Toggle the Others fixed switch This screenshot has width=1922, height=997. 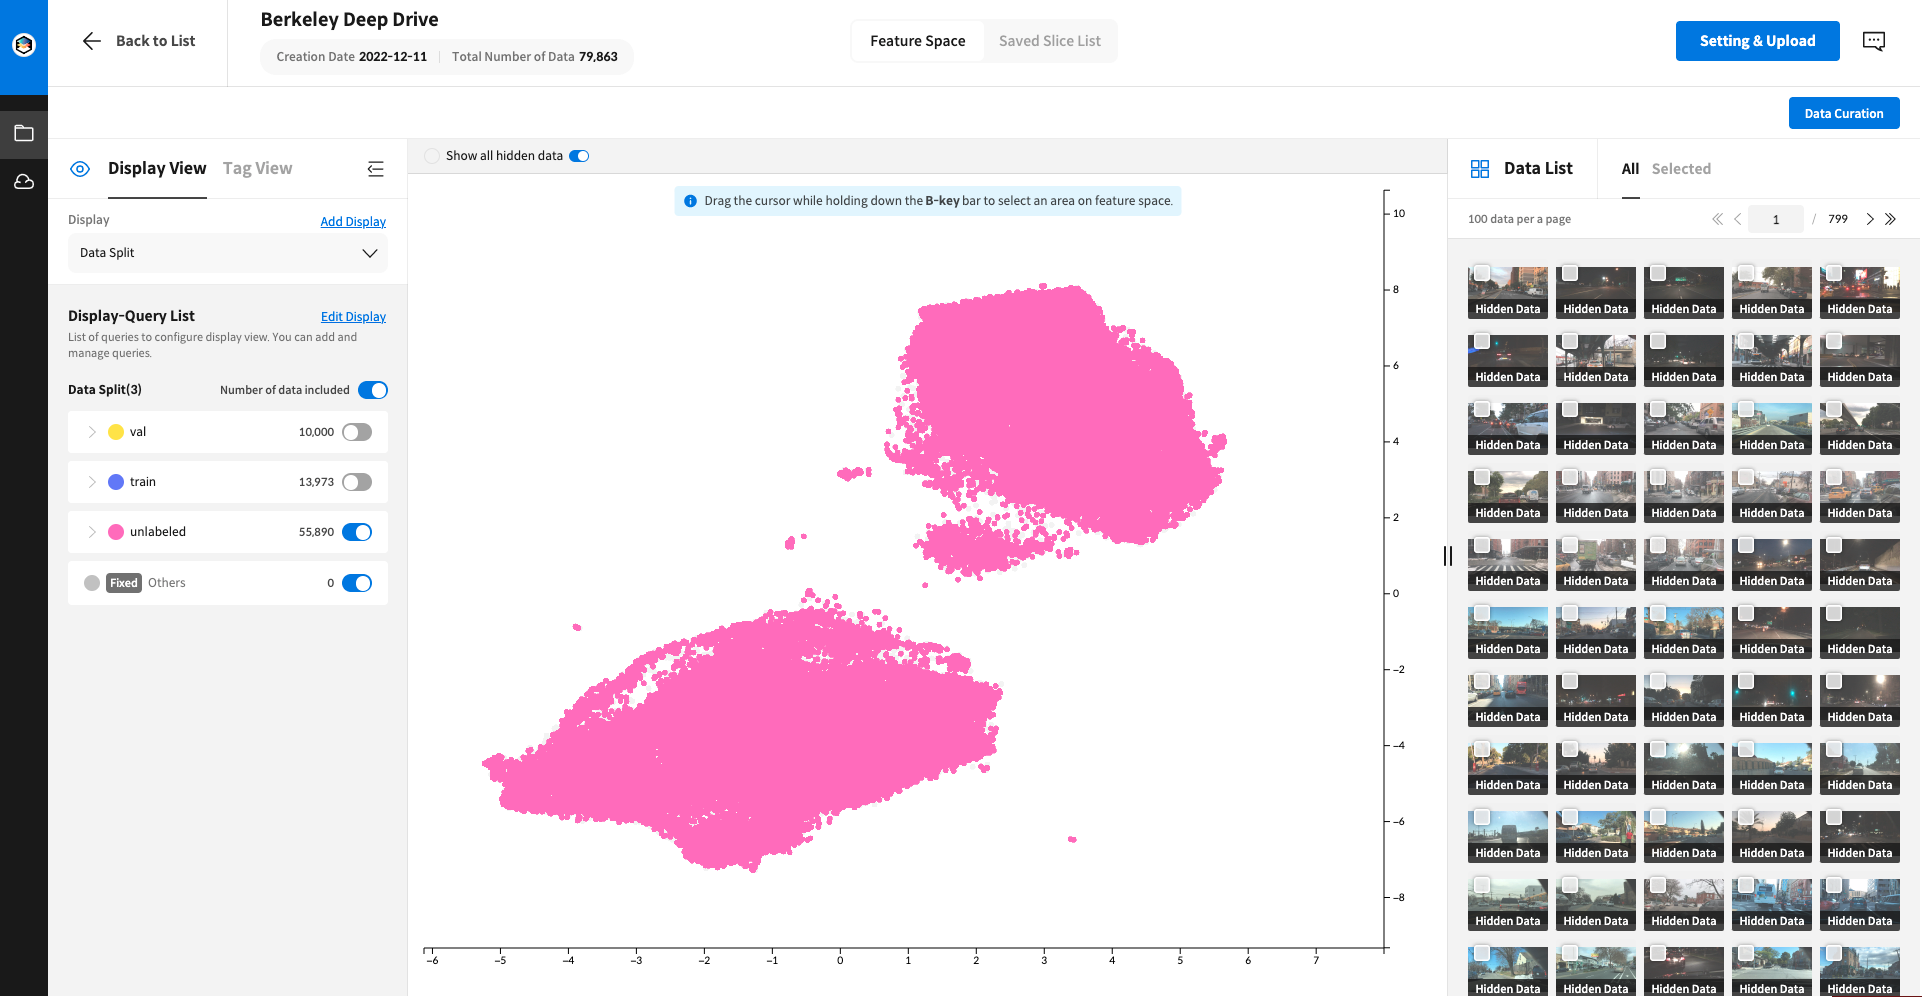tap(357, 583)
